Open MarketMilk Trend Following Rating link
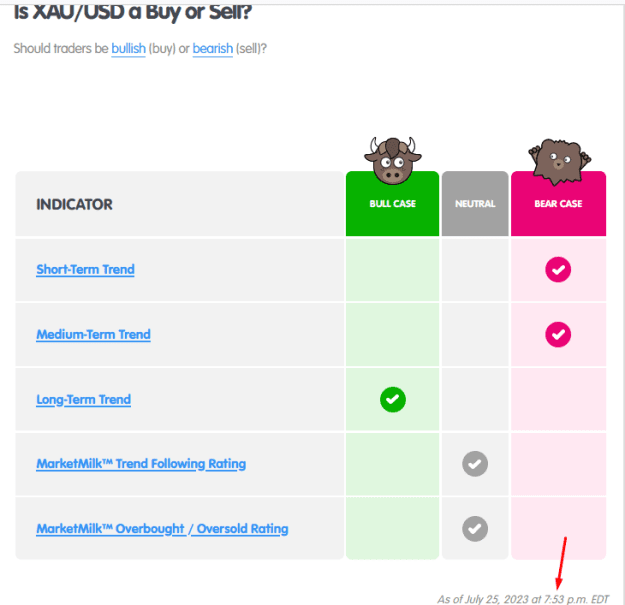The height and width of the screenshot is (605, 625). click(141, 464)
